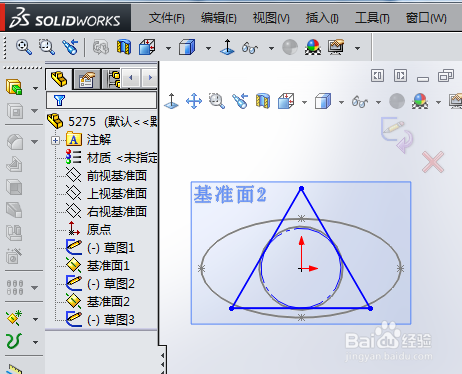Click View Orientation cube in main toolbar
The image size is (462, 374).
[x=147, y=47]
